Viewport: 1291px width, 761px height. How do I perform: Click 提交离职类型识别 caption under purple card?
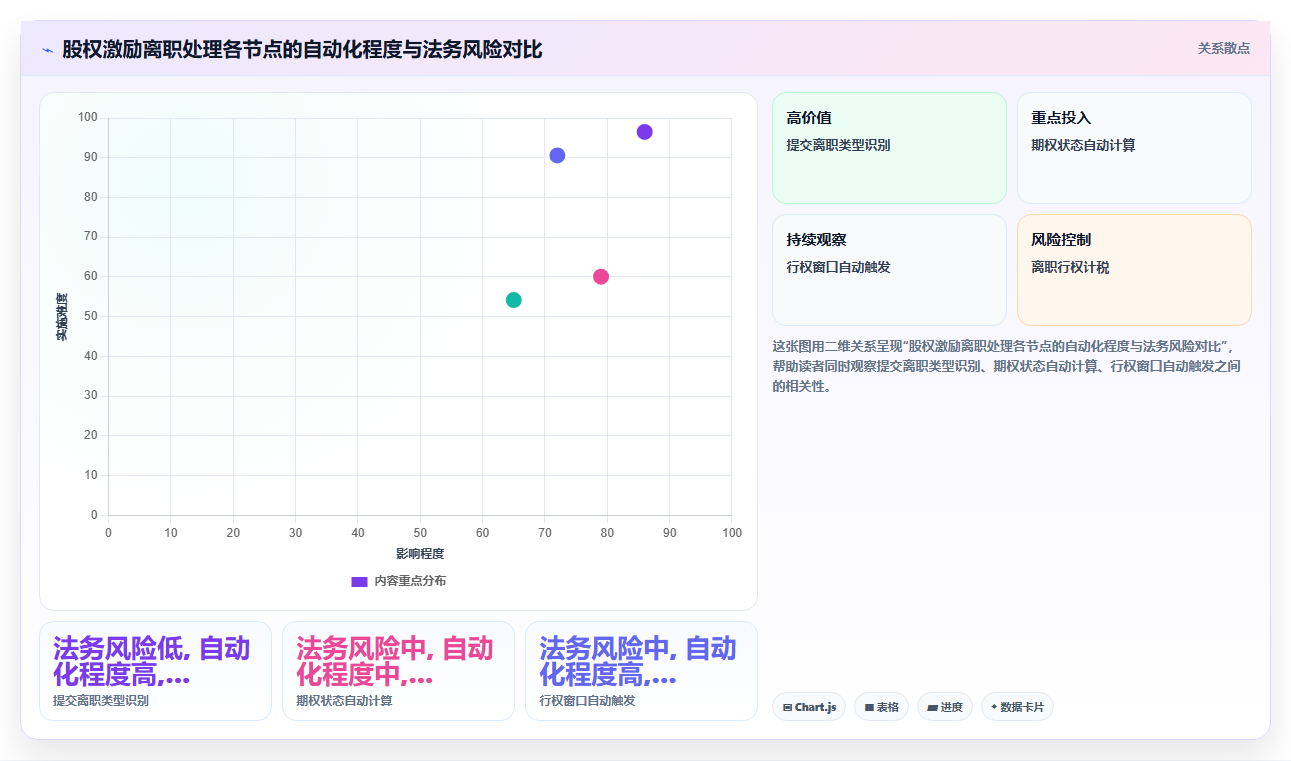101,701
